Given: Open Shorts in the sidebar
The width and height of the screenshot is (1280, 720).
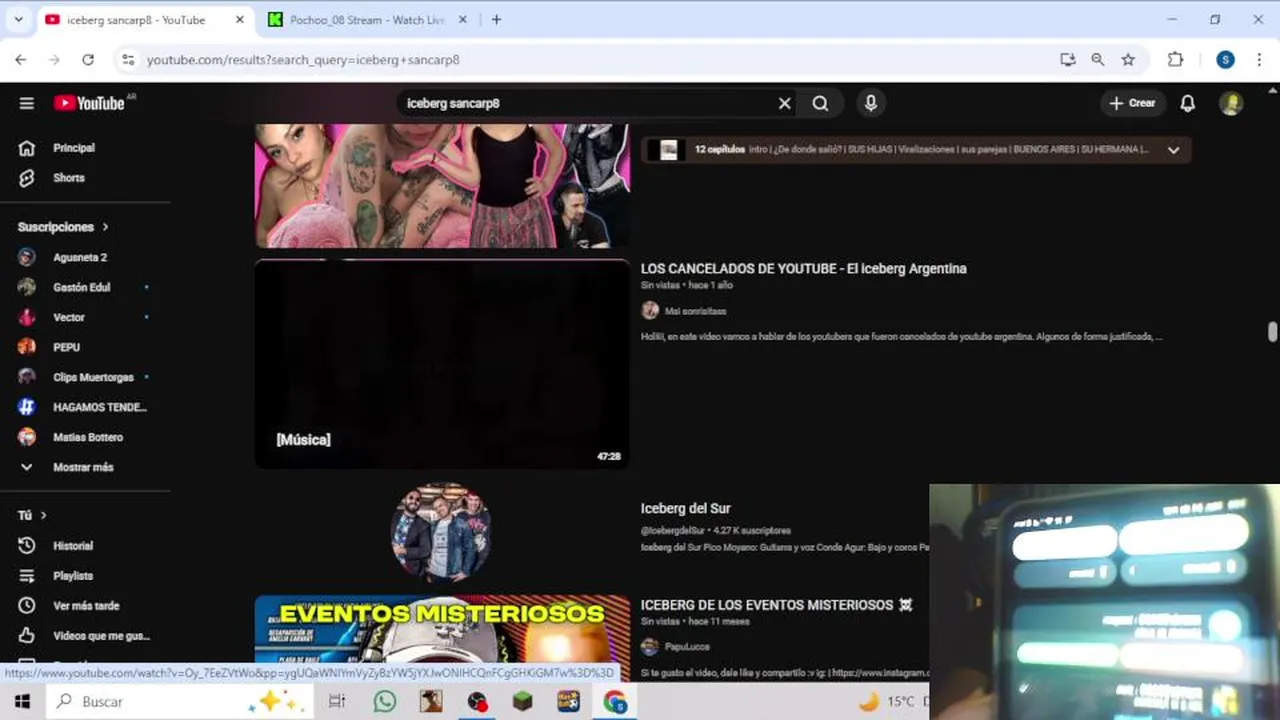Looking at the screenshot, I should click(69, 178).
